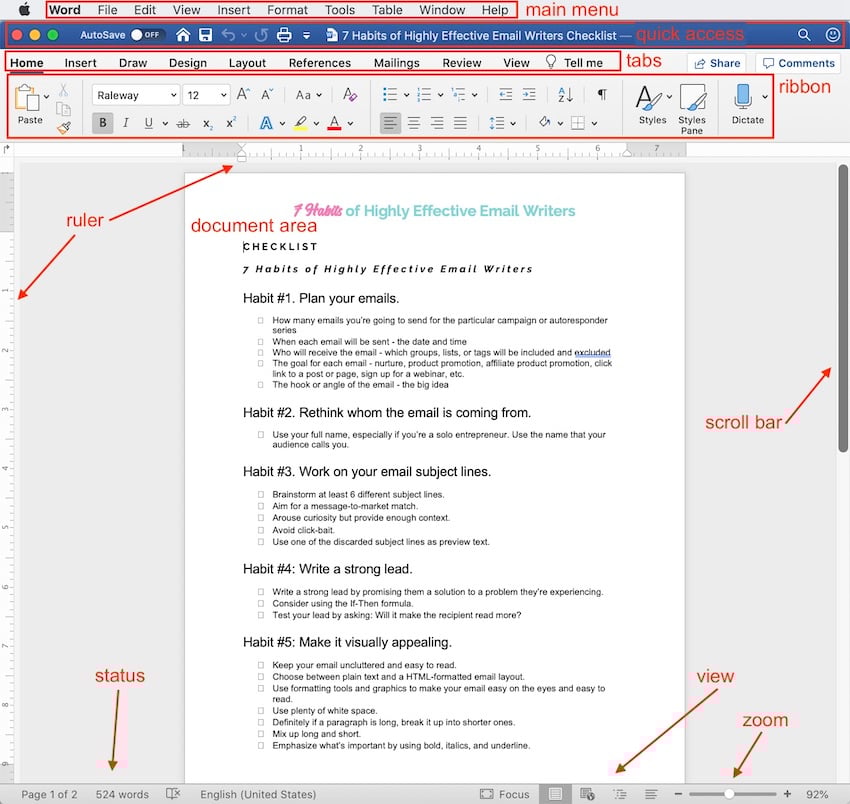Switch to the Mailings ribbon tab
This screenshot has width=850, height=804.
[x=396, y=62]
